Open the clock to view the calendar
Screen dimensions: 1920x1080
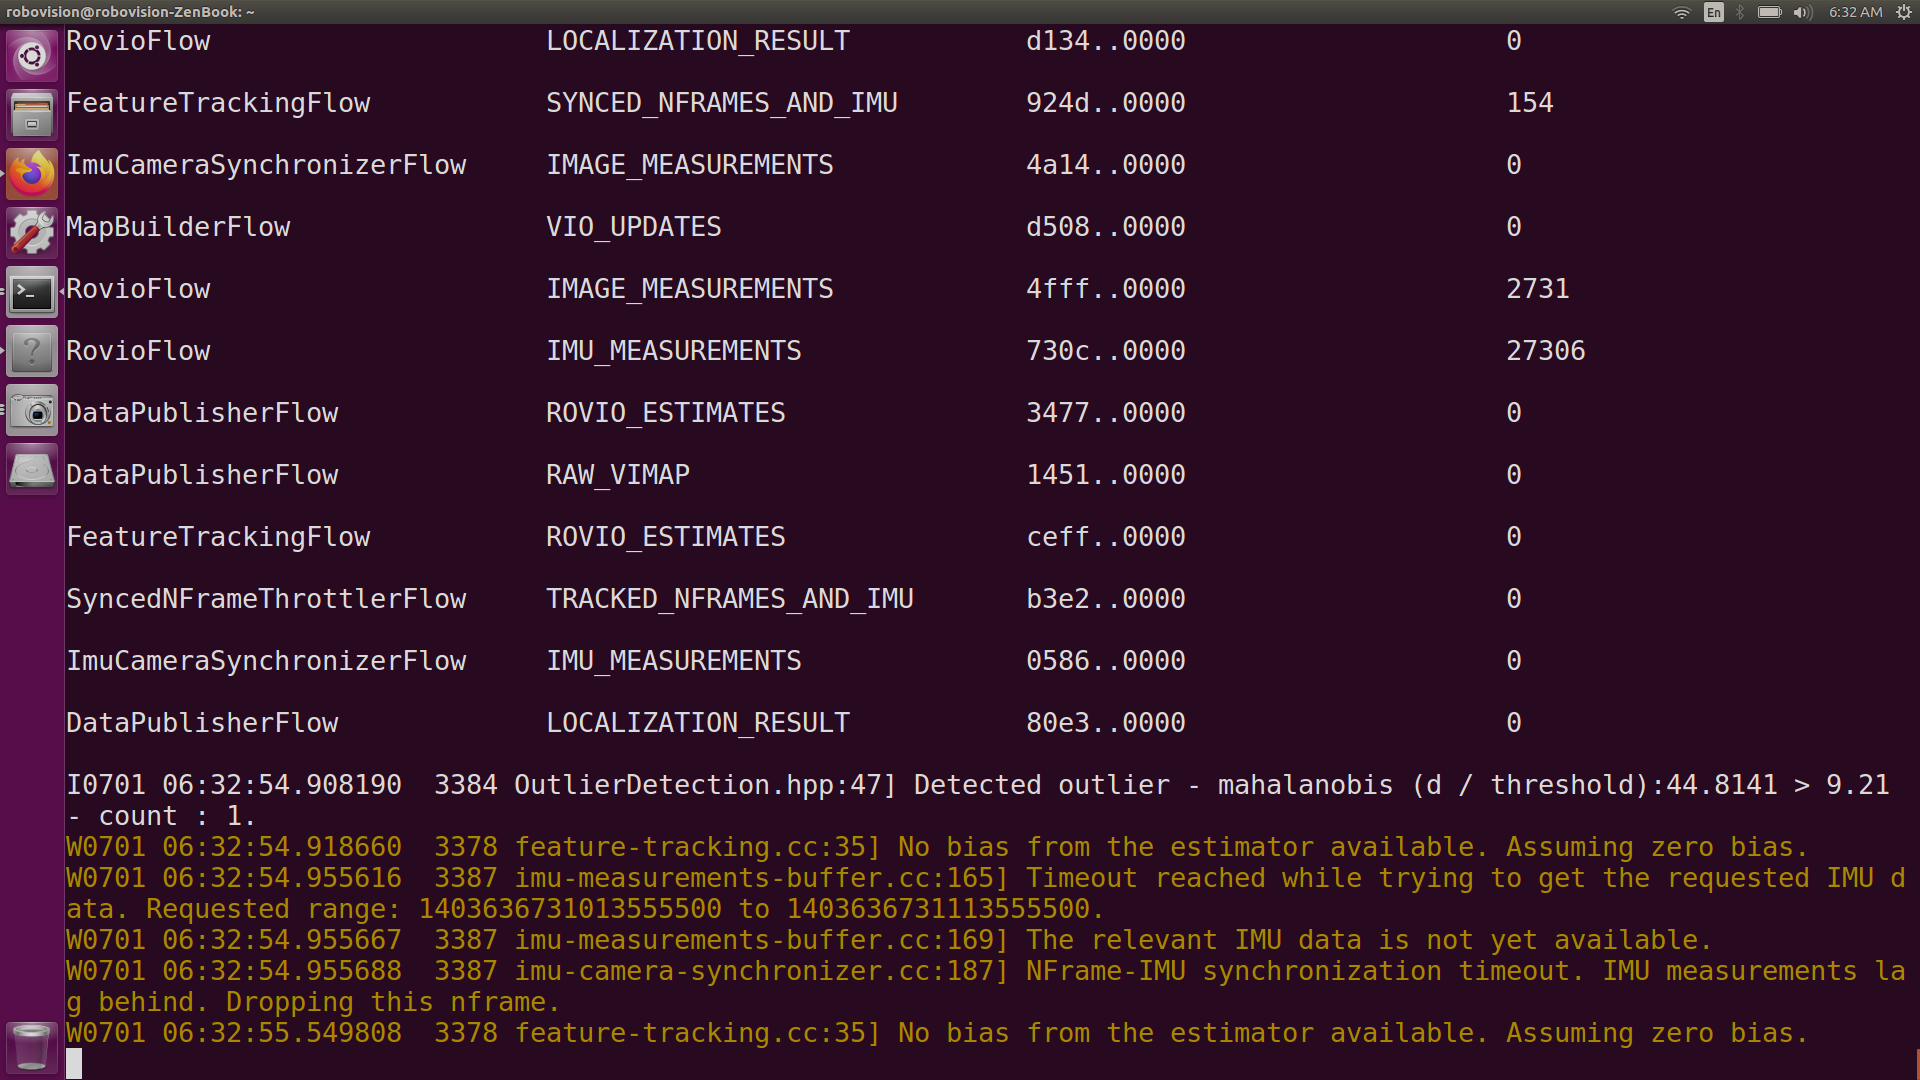pos(1855,12)
